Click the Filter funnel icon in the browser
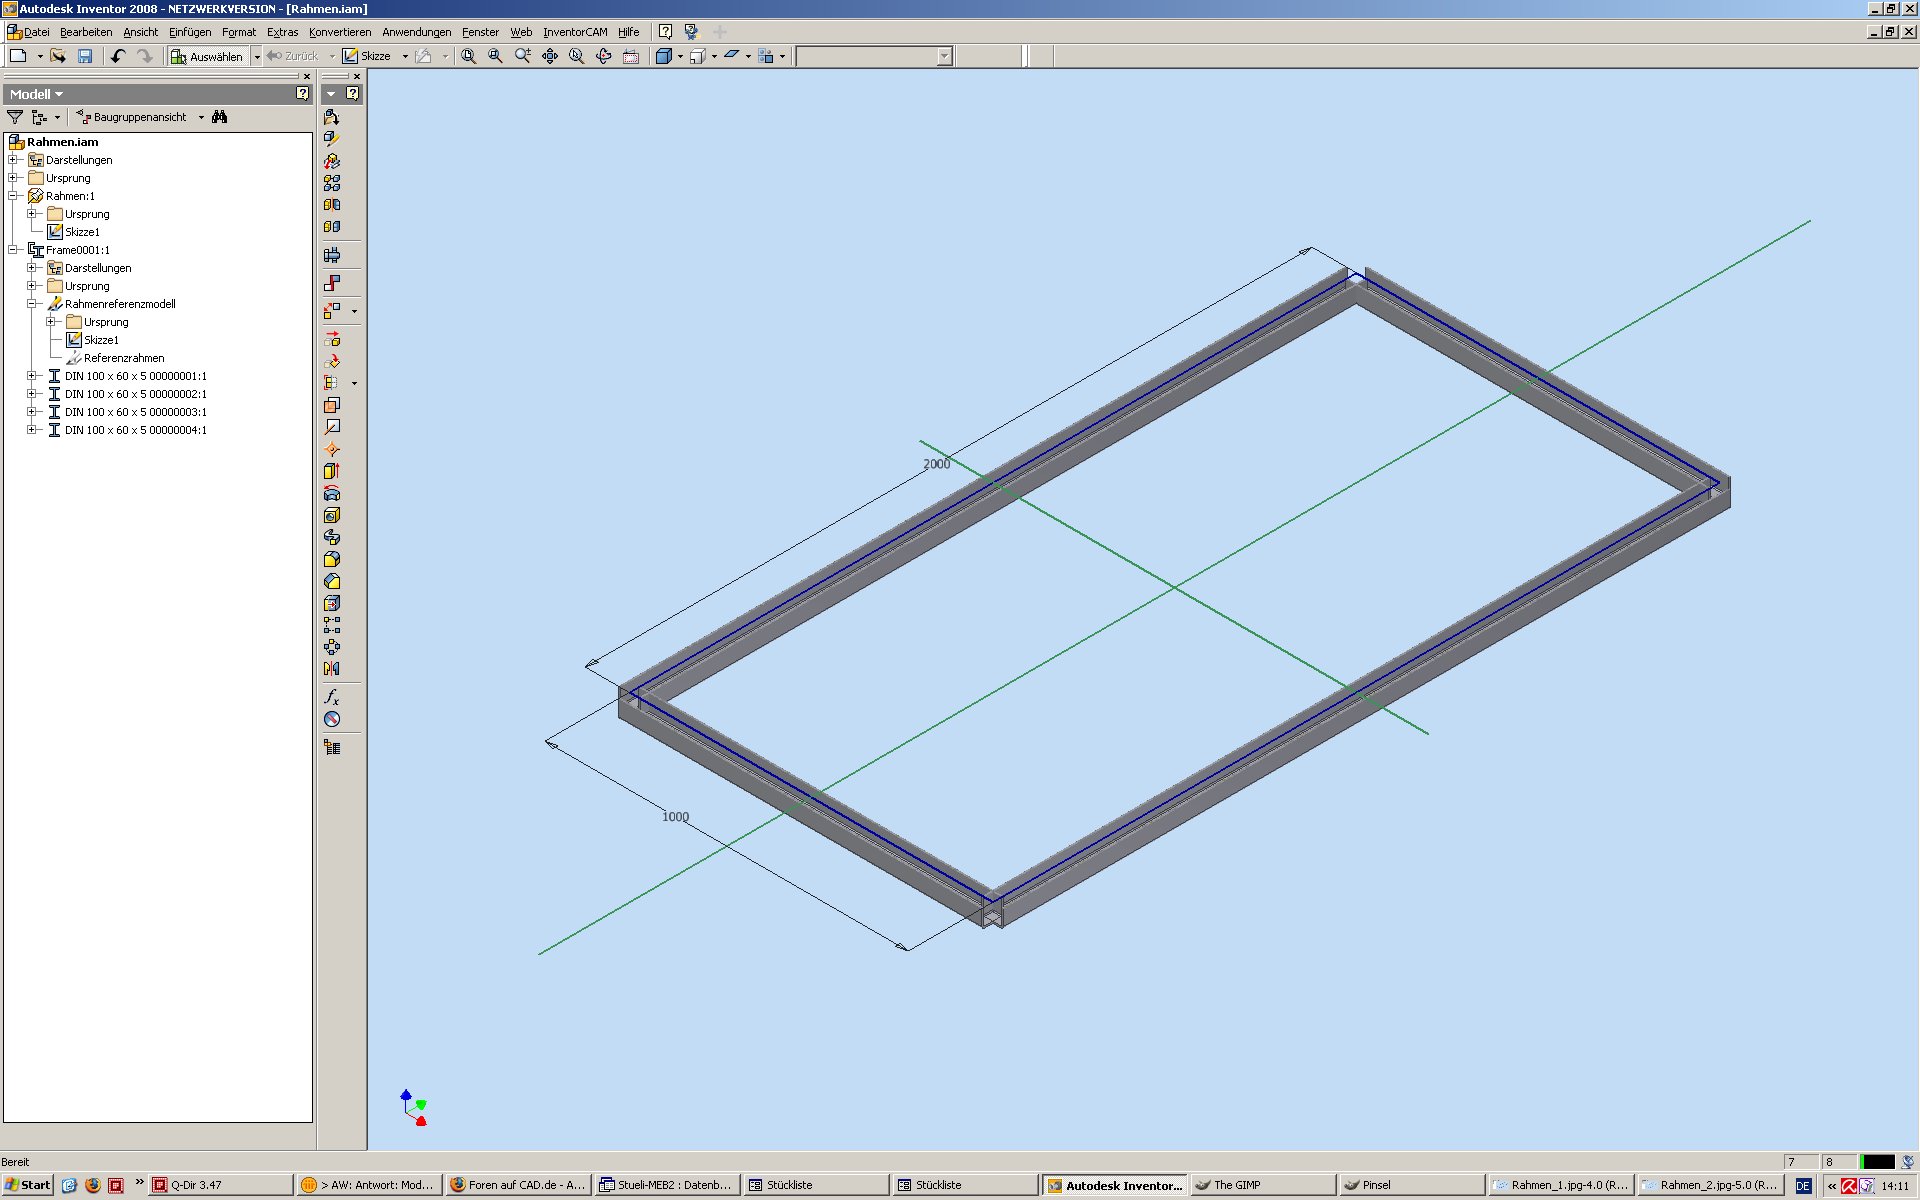 [x=15, y=117]
